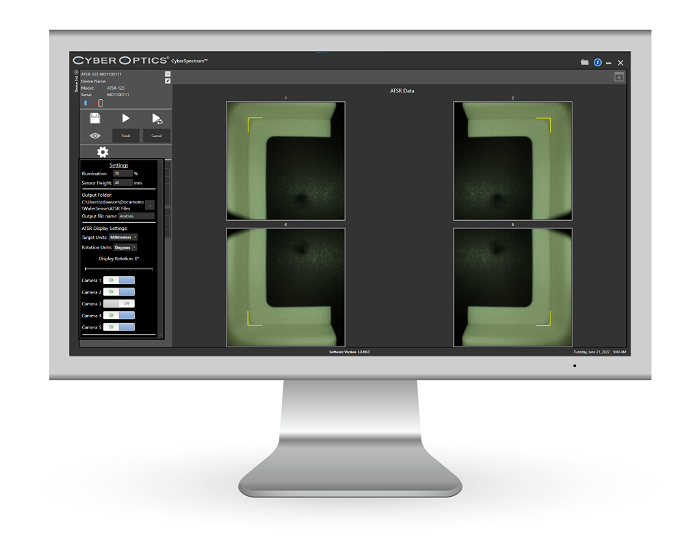Image resolution: width=700 pixels, height=545 pixels.
Task: Click the Bluetooth status icon
Action: [x=85, y=101]
